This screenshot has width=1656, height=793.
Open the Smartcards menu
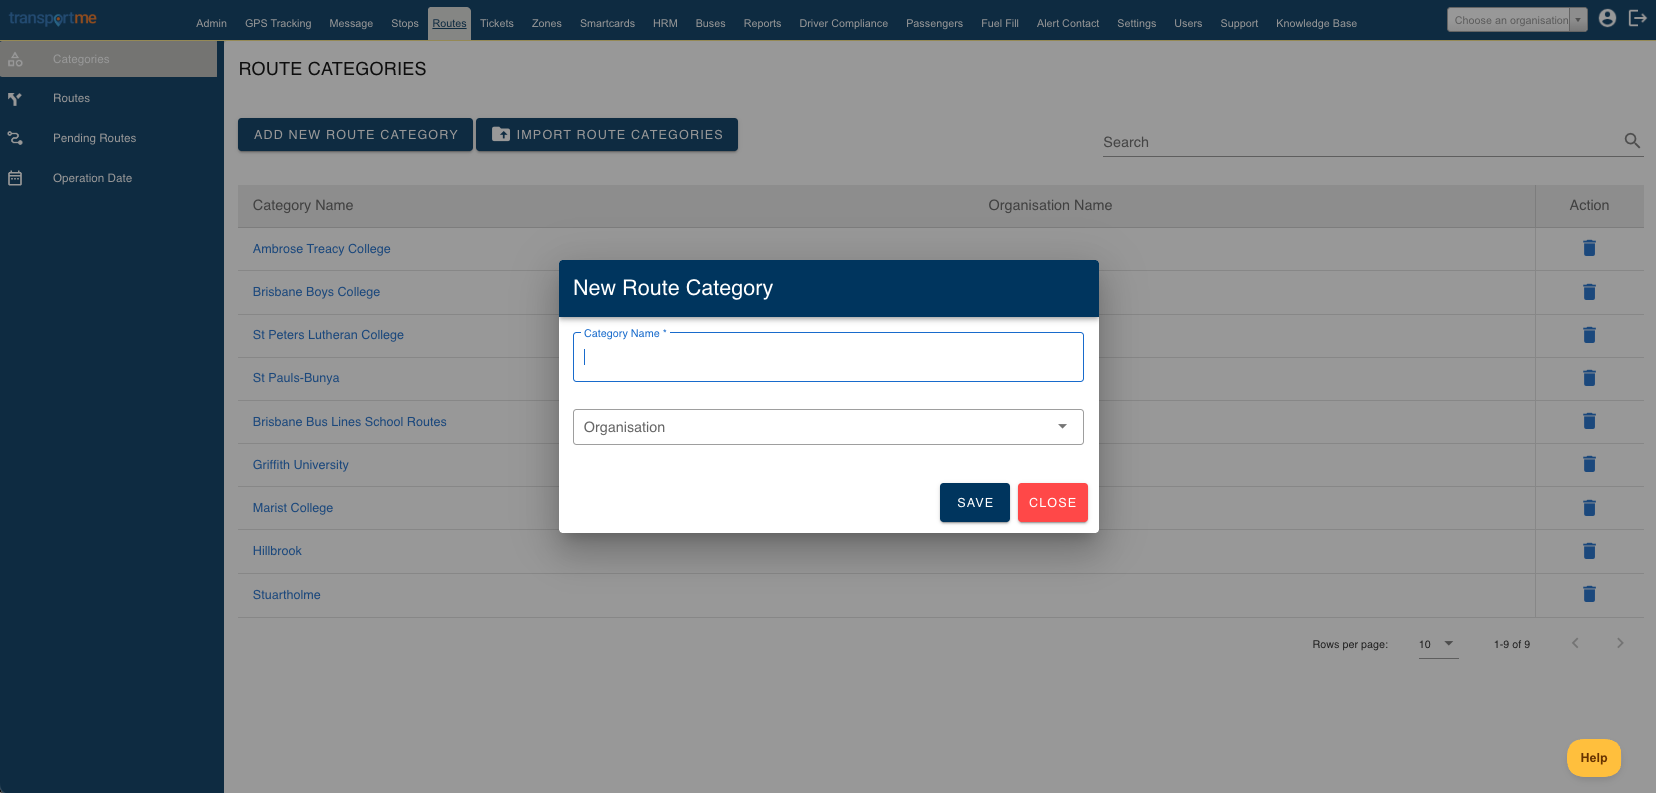[x=607, y=23]
